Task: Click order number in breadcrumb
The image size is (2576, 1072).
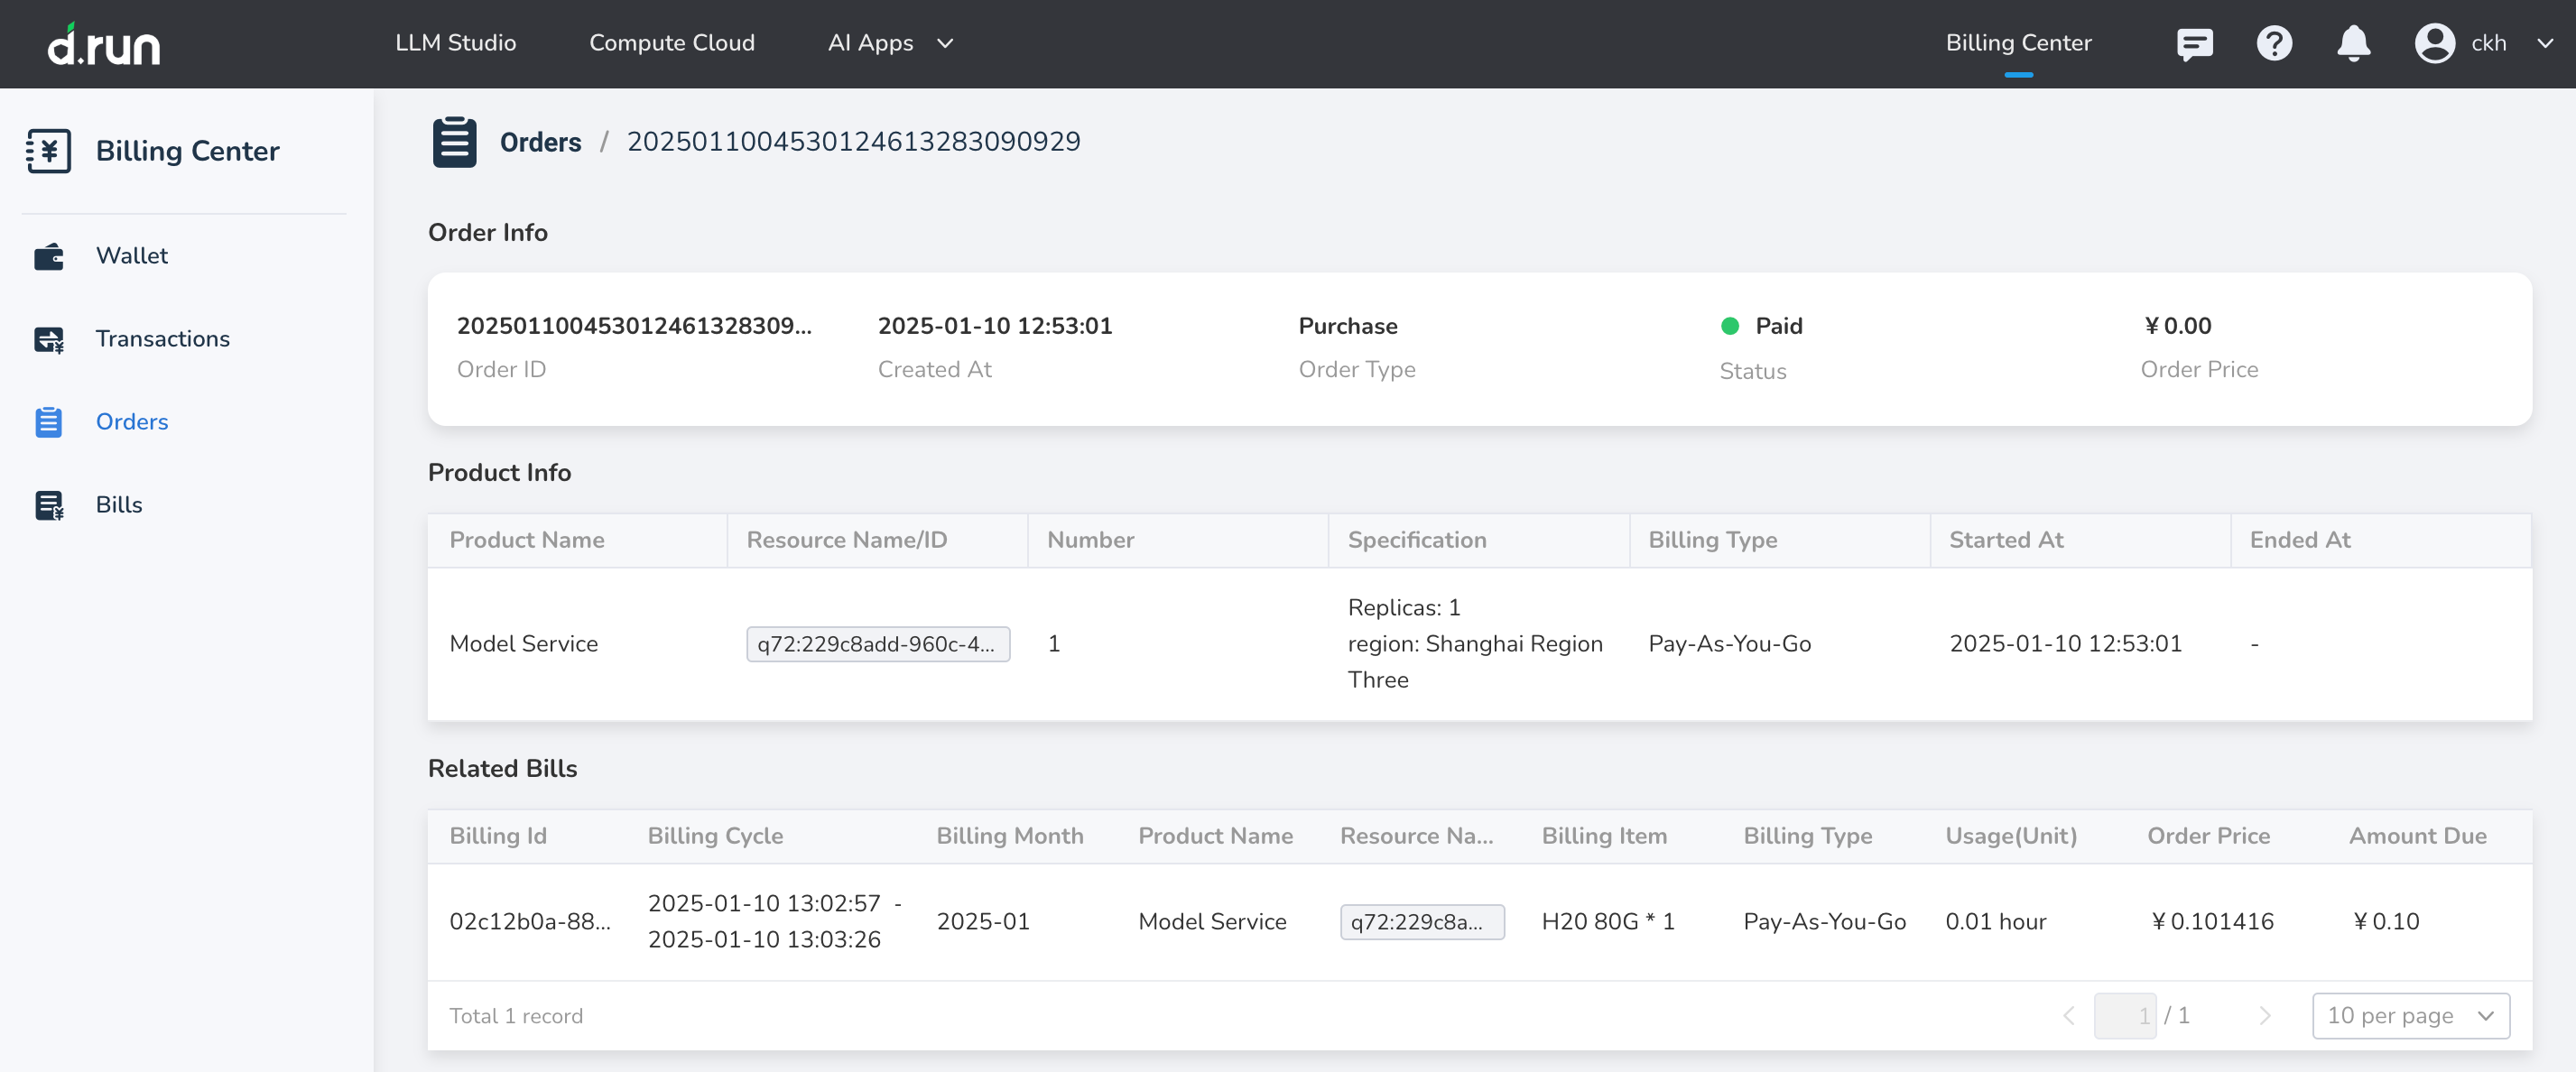Action: pyautogui.click(x=853, y=142)
